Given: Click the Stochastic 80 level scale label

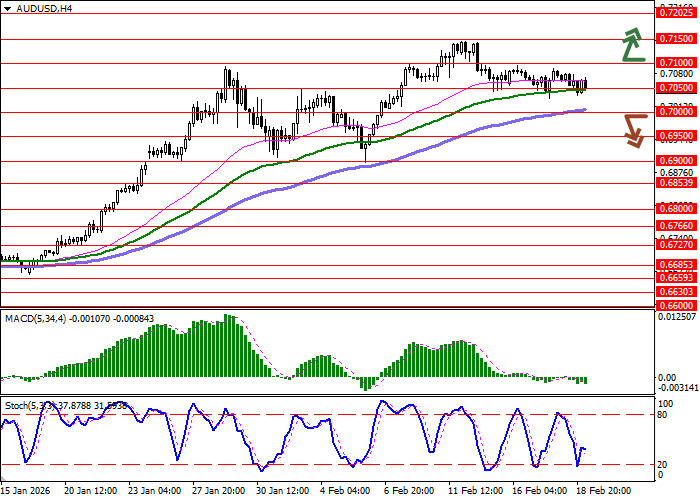Looking at the screenshot, I should (662, 414).
